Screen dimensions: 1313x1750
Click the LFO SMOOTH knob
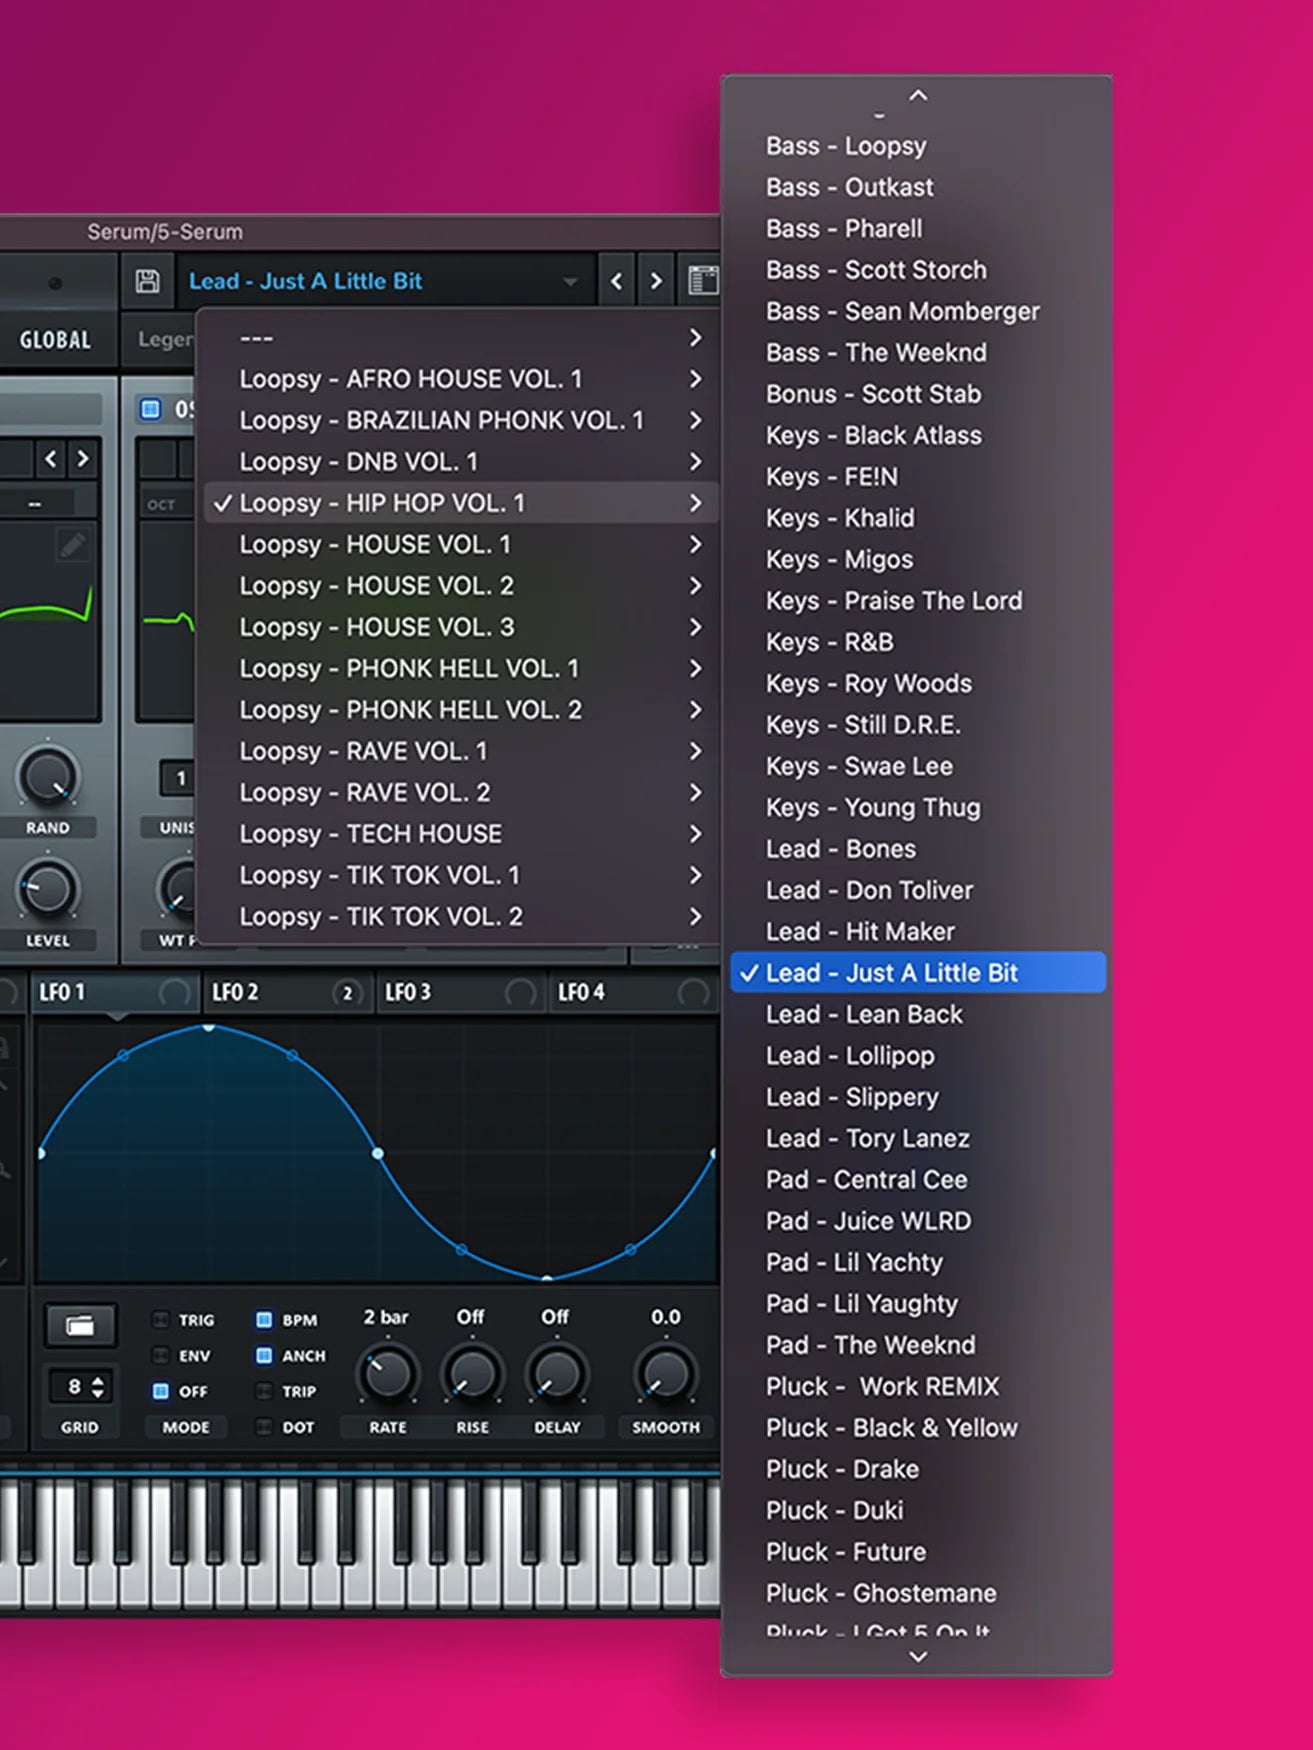(666, 1375)
